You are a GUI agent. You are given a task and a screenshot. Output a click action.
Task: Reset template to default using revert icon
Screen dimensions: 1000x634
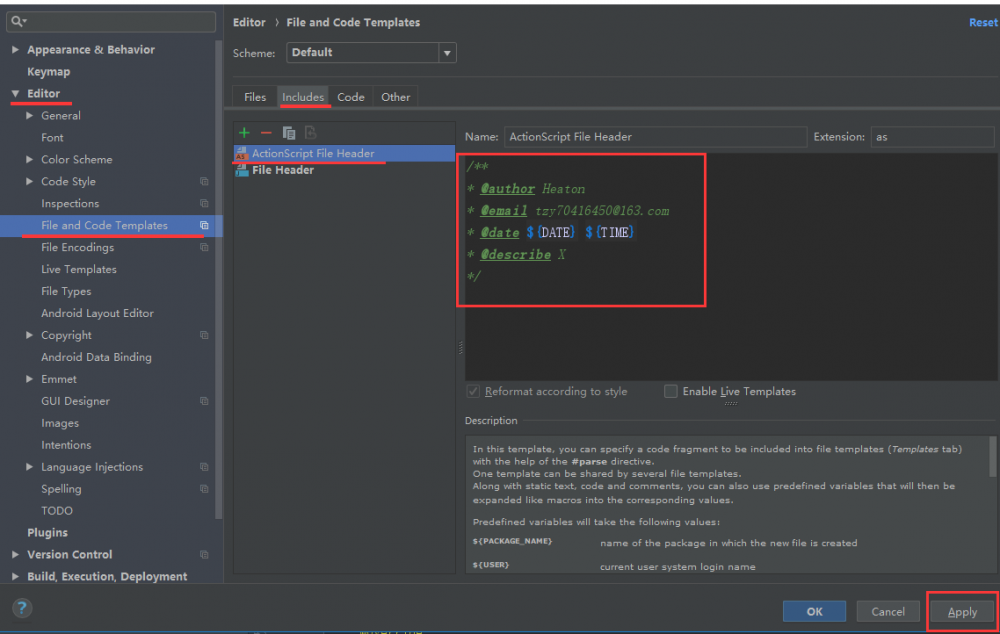(x=309, y=132)
